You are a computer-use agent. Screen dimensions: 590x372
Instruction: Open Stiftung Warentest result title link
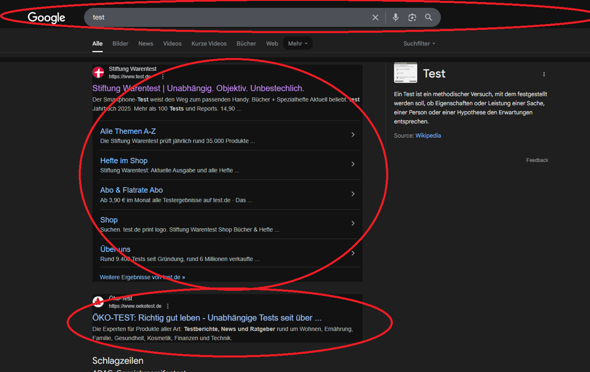pos(198,88)
